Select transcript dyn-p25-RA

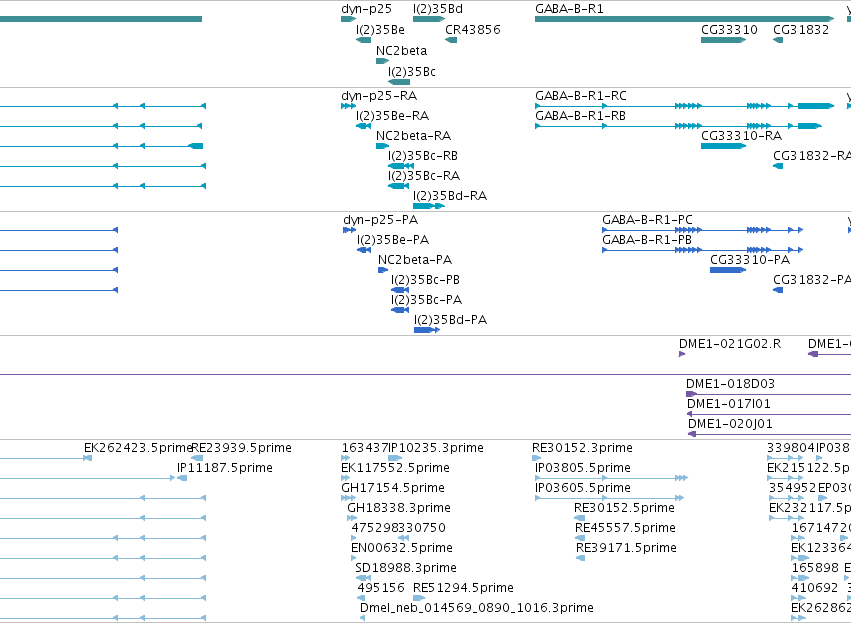379,96
